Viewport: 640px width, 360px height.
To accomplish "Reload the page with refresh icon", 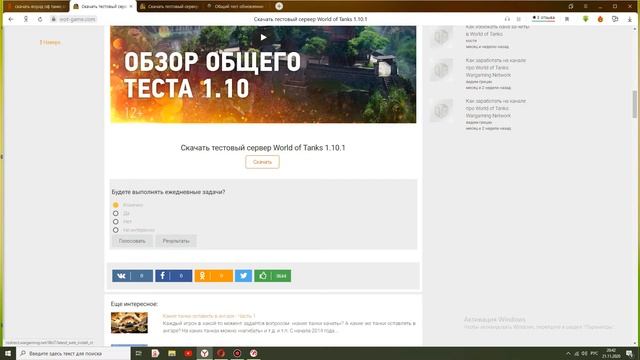I will click(x=40, y=19).
